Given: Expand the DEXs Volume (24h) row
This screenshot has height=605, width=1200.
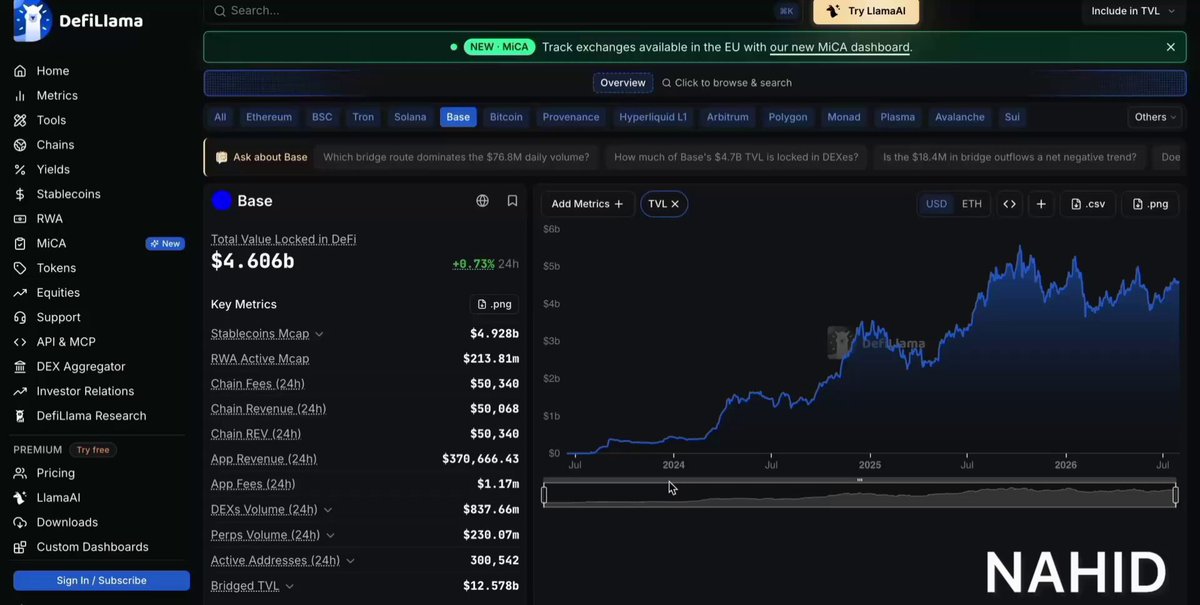Looking at the screenshot, I should (x=328, y=510).
